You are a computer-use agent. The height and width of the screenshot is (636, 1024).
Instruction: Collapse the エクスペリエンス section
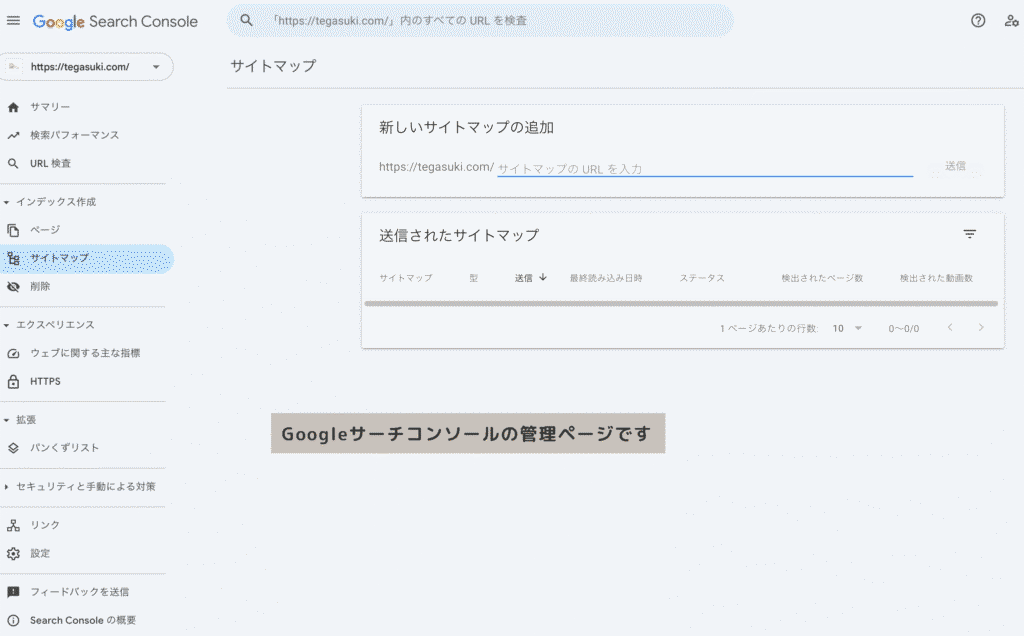tap(7, 325)
